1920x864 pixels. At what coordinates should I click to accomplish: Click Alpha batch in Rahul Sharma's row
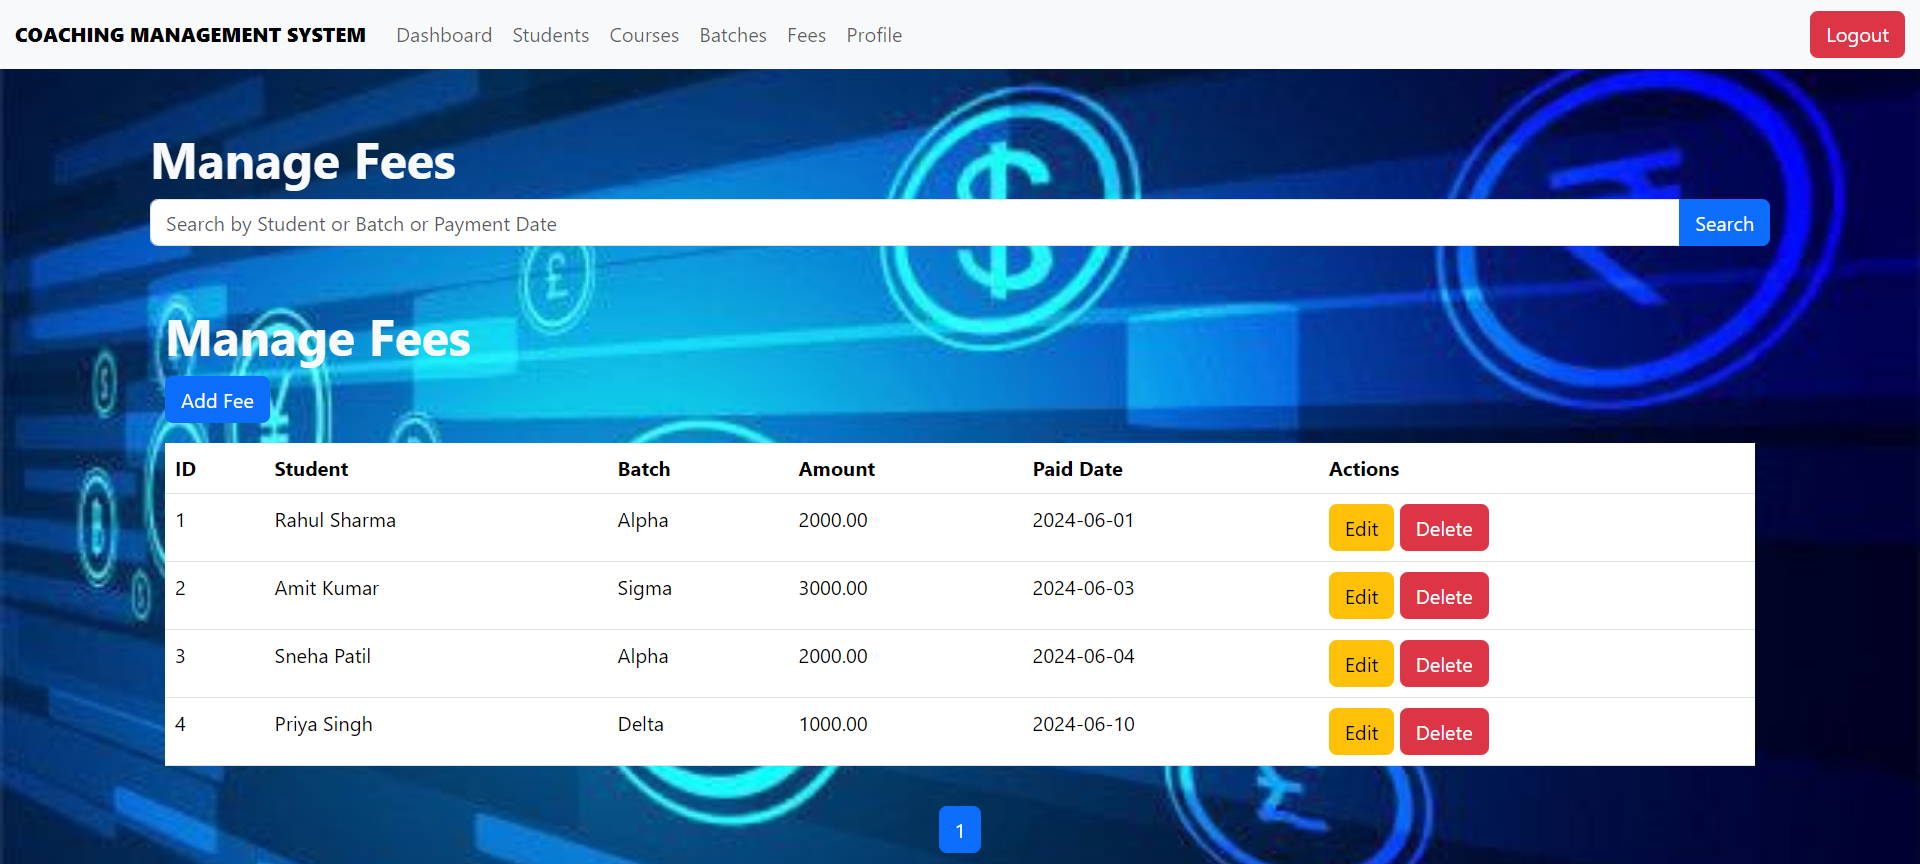[643, 521]
